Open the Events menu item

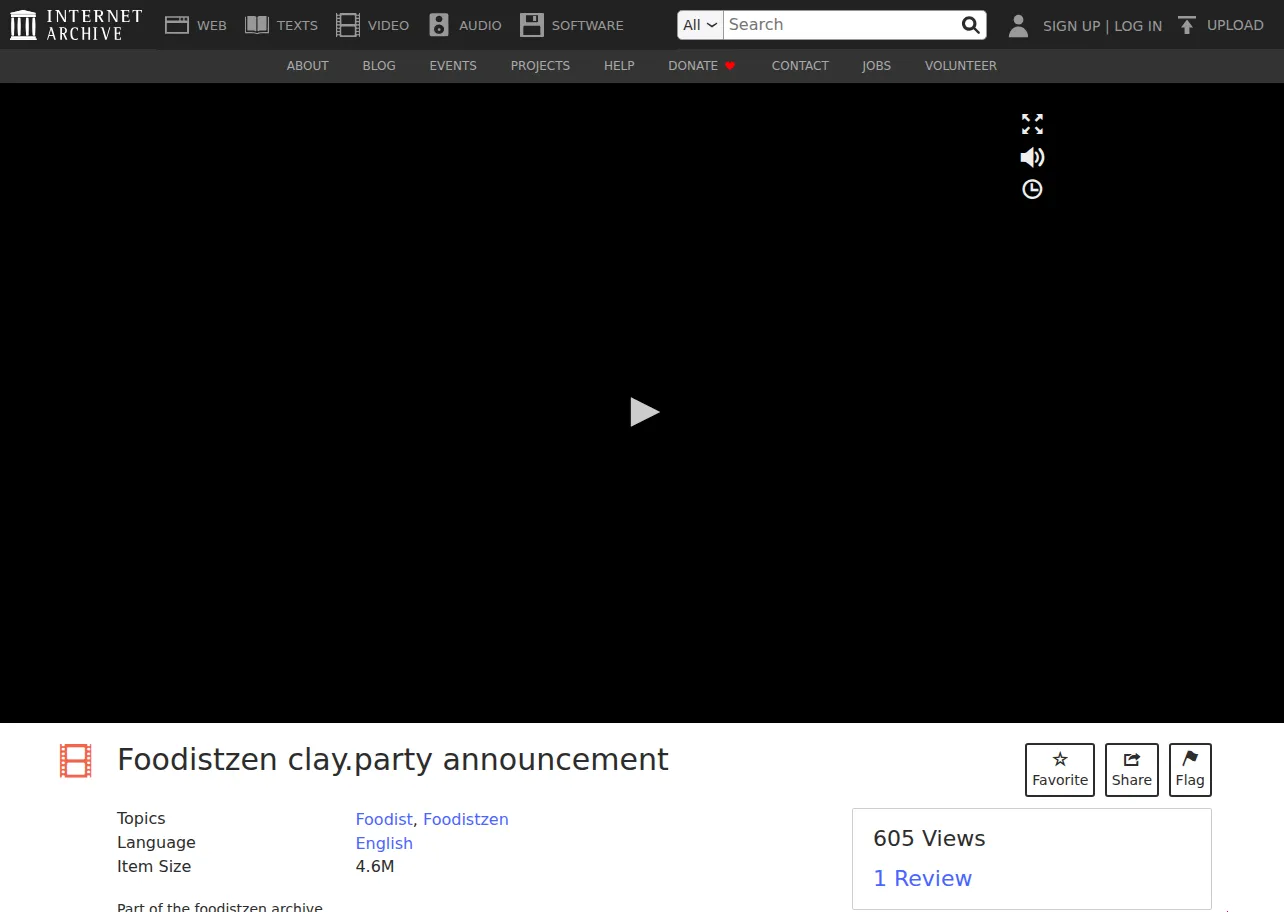(x=453, y=66)
